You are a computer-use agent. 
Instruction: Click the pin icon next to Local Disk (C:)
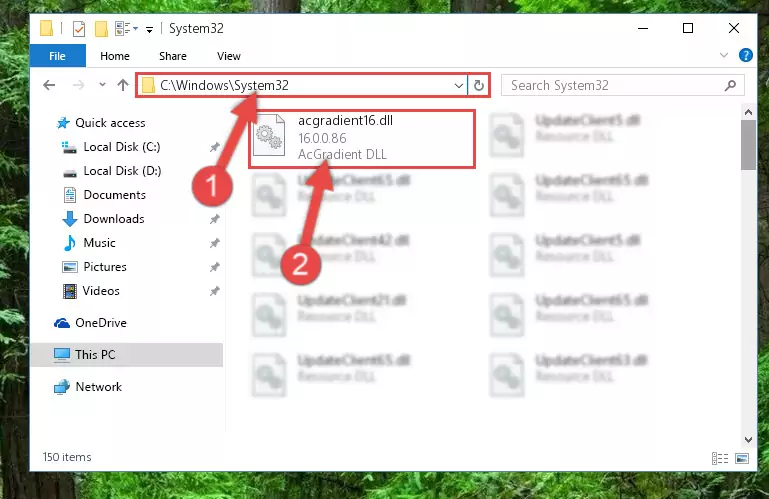(214, 147)
